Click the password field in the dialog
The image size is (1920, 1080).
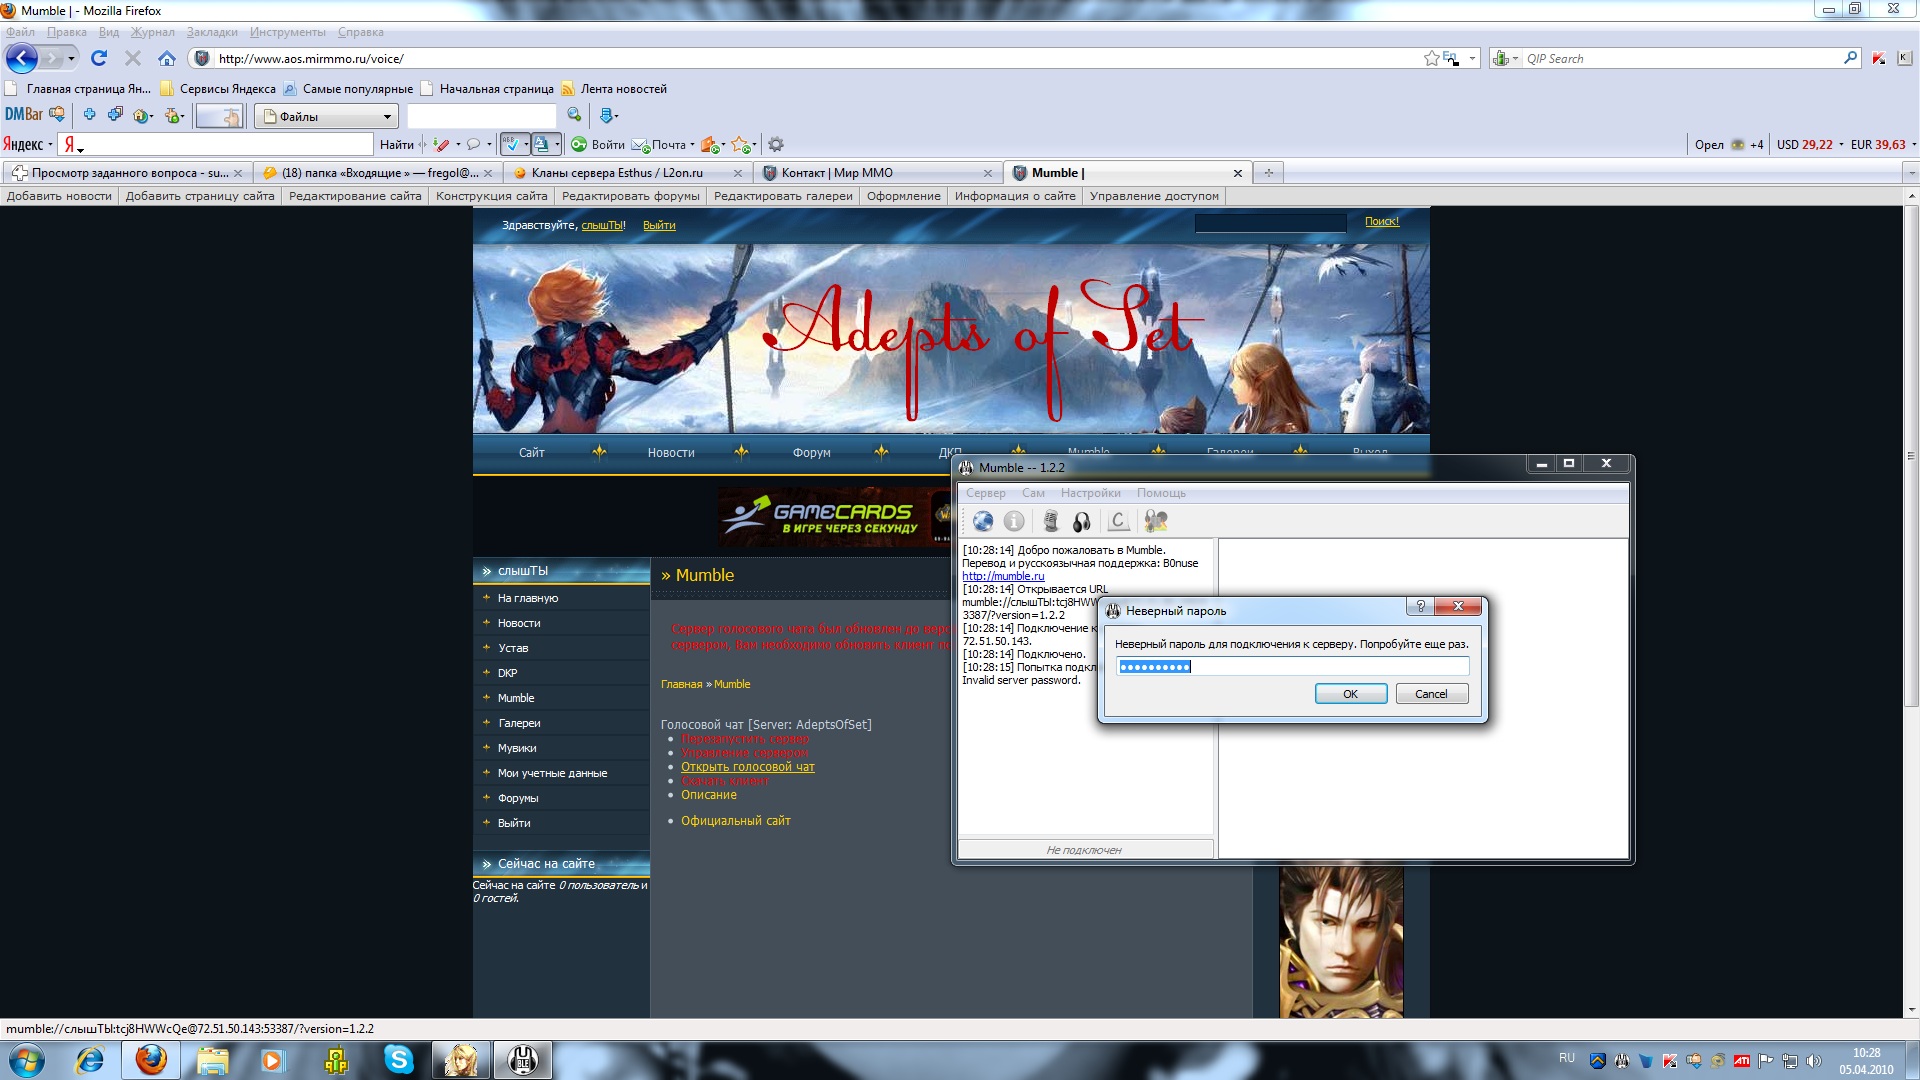(1292, 667)
